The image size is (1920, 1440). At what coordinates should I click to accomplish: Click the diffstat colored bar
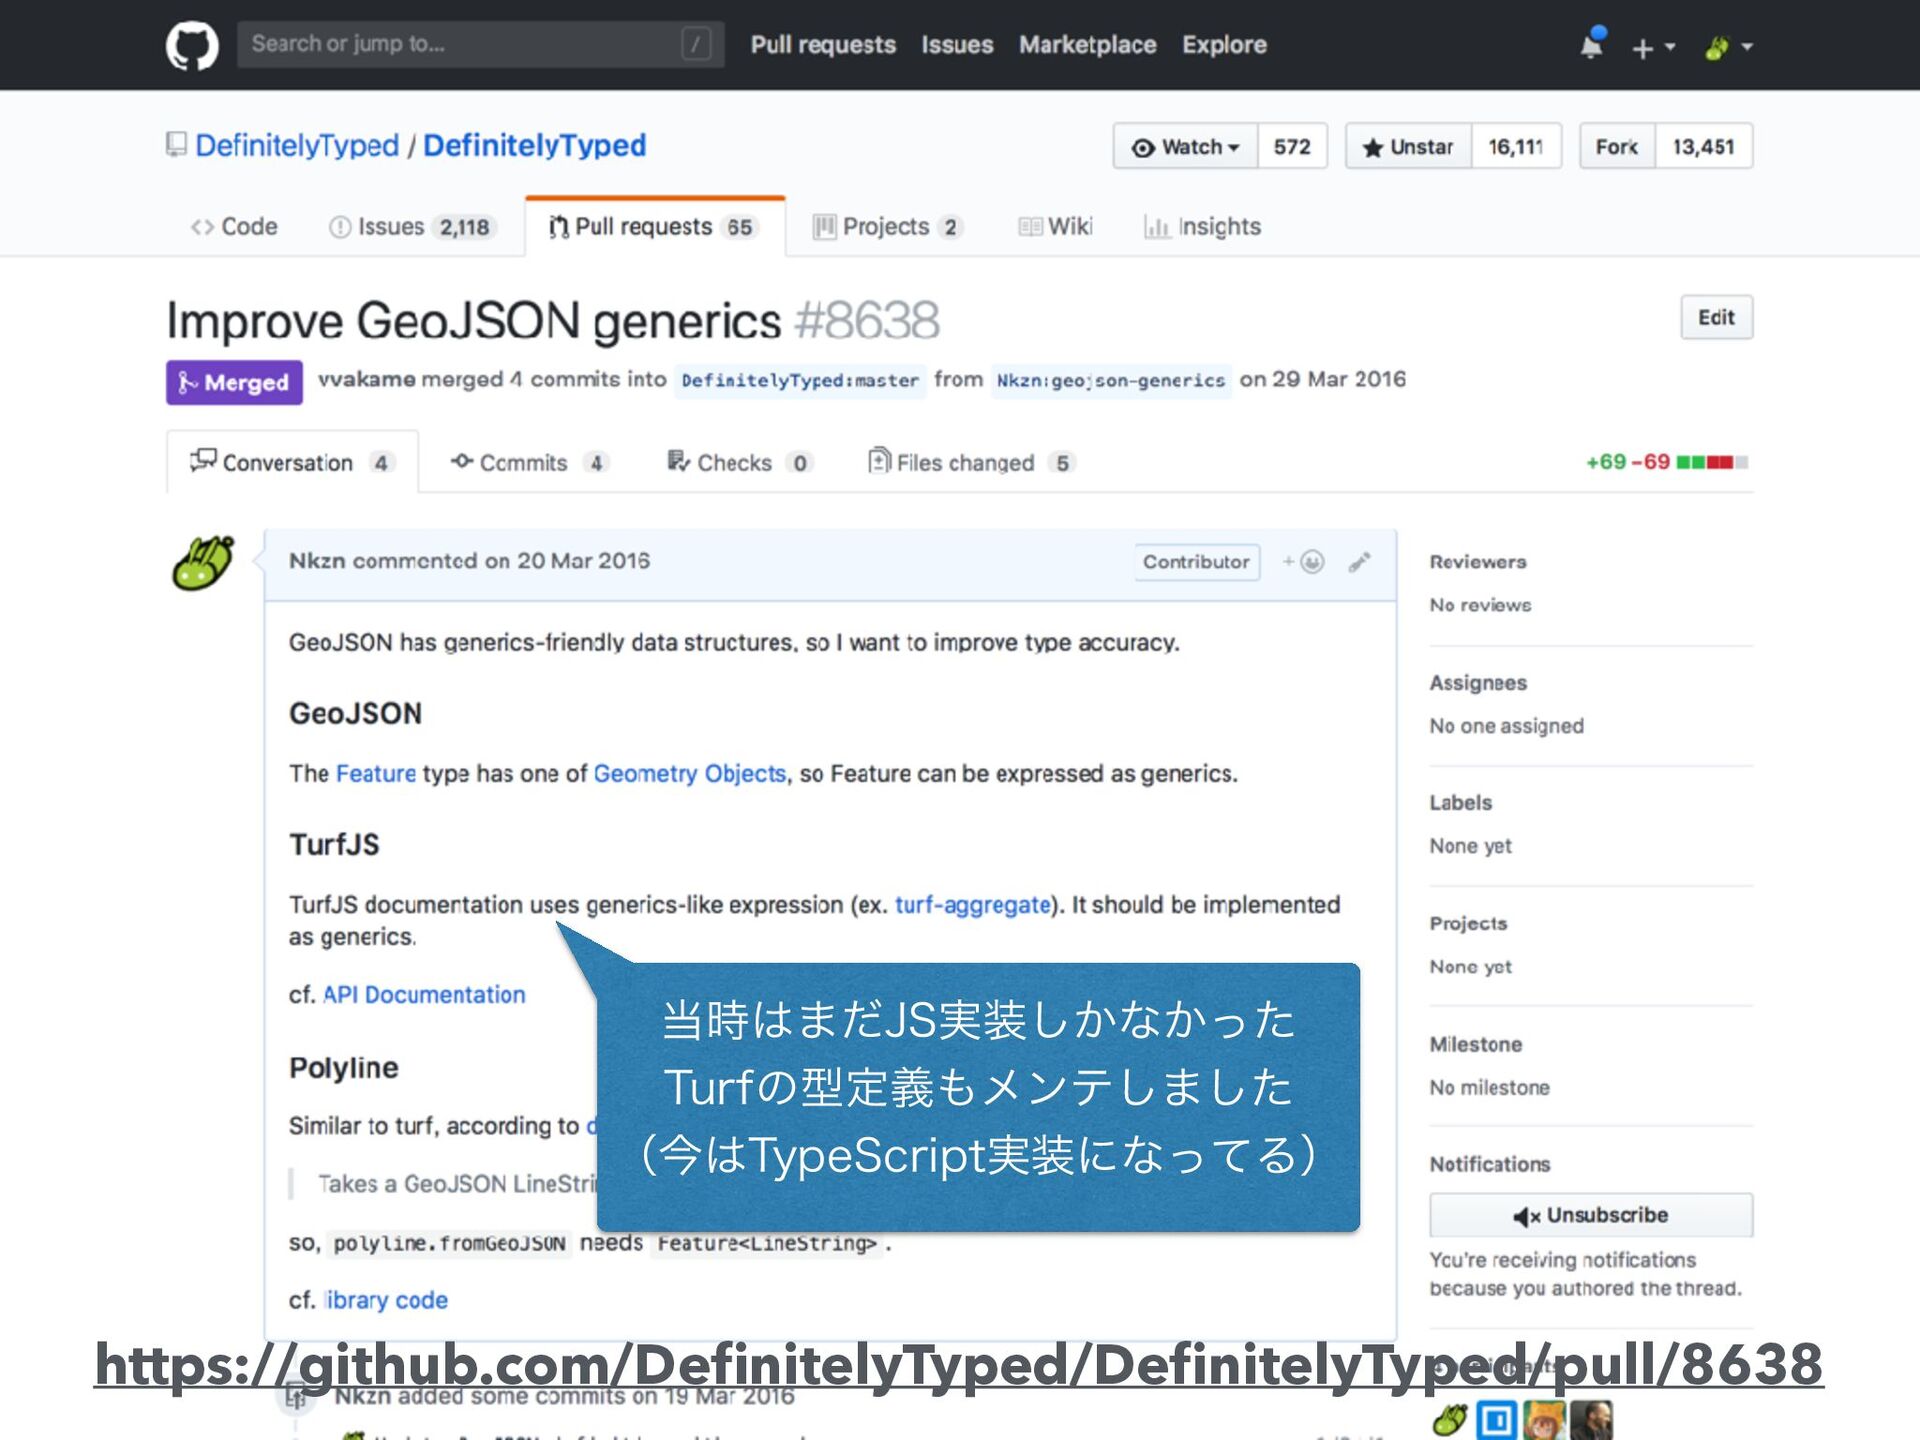click(1712, 462)
